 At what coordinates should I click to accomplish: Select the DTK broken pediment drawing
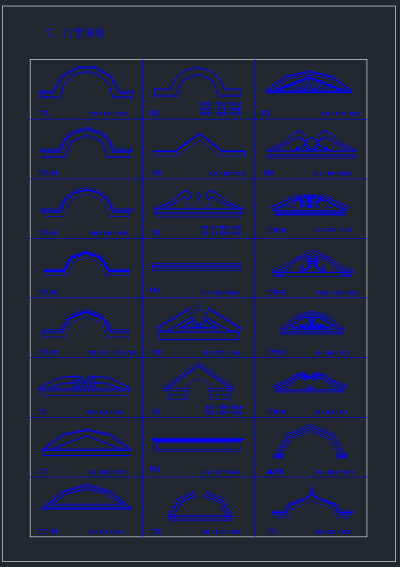pyautogui.click(x=200, y=506)
